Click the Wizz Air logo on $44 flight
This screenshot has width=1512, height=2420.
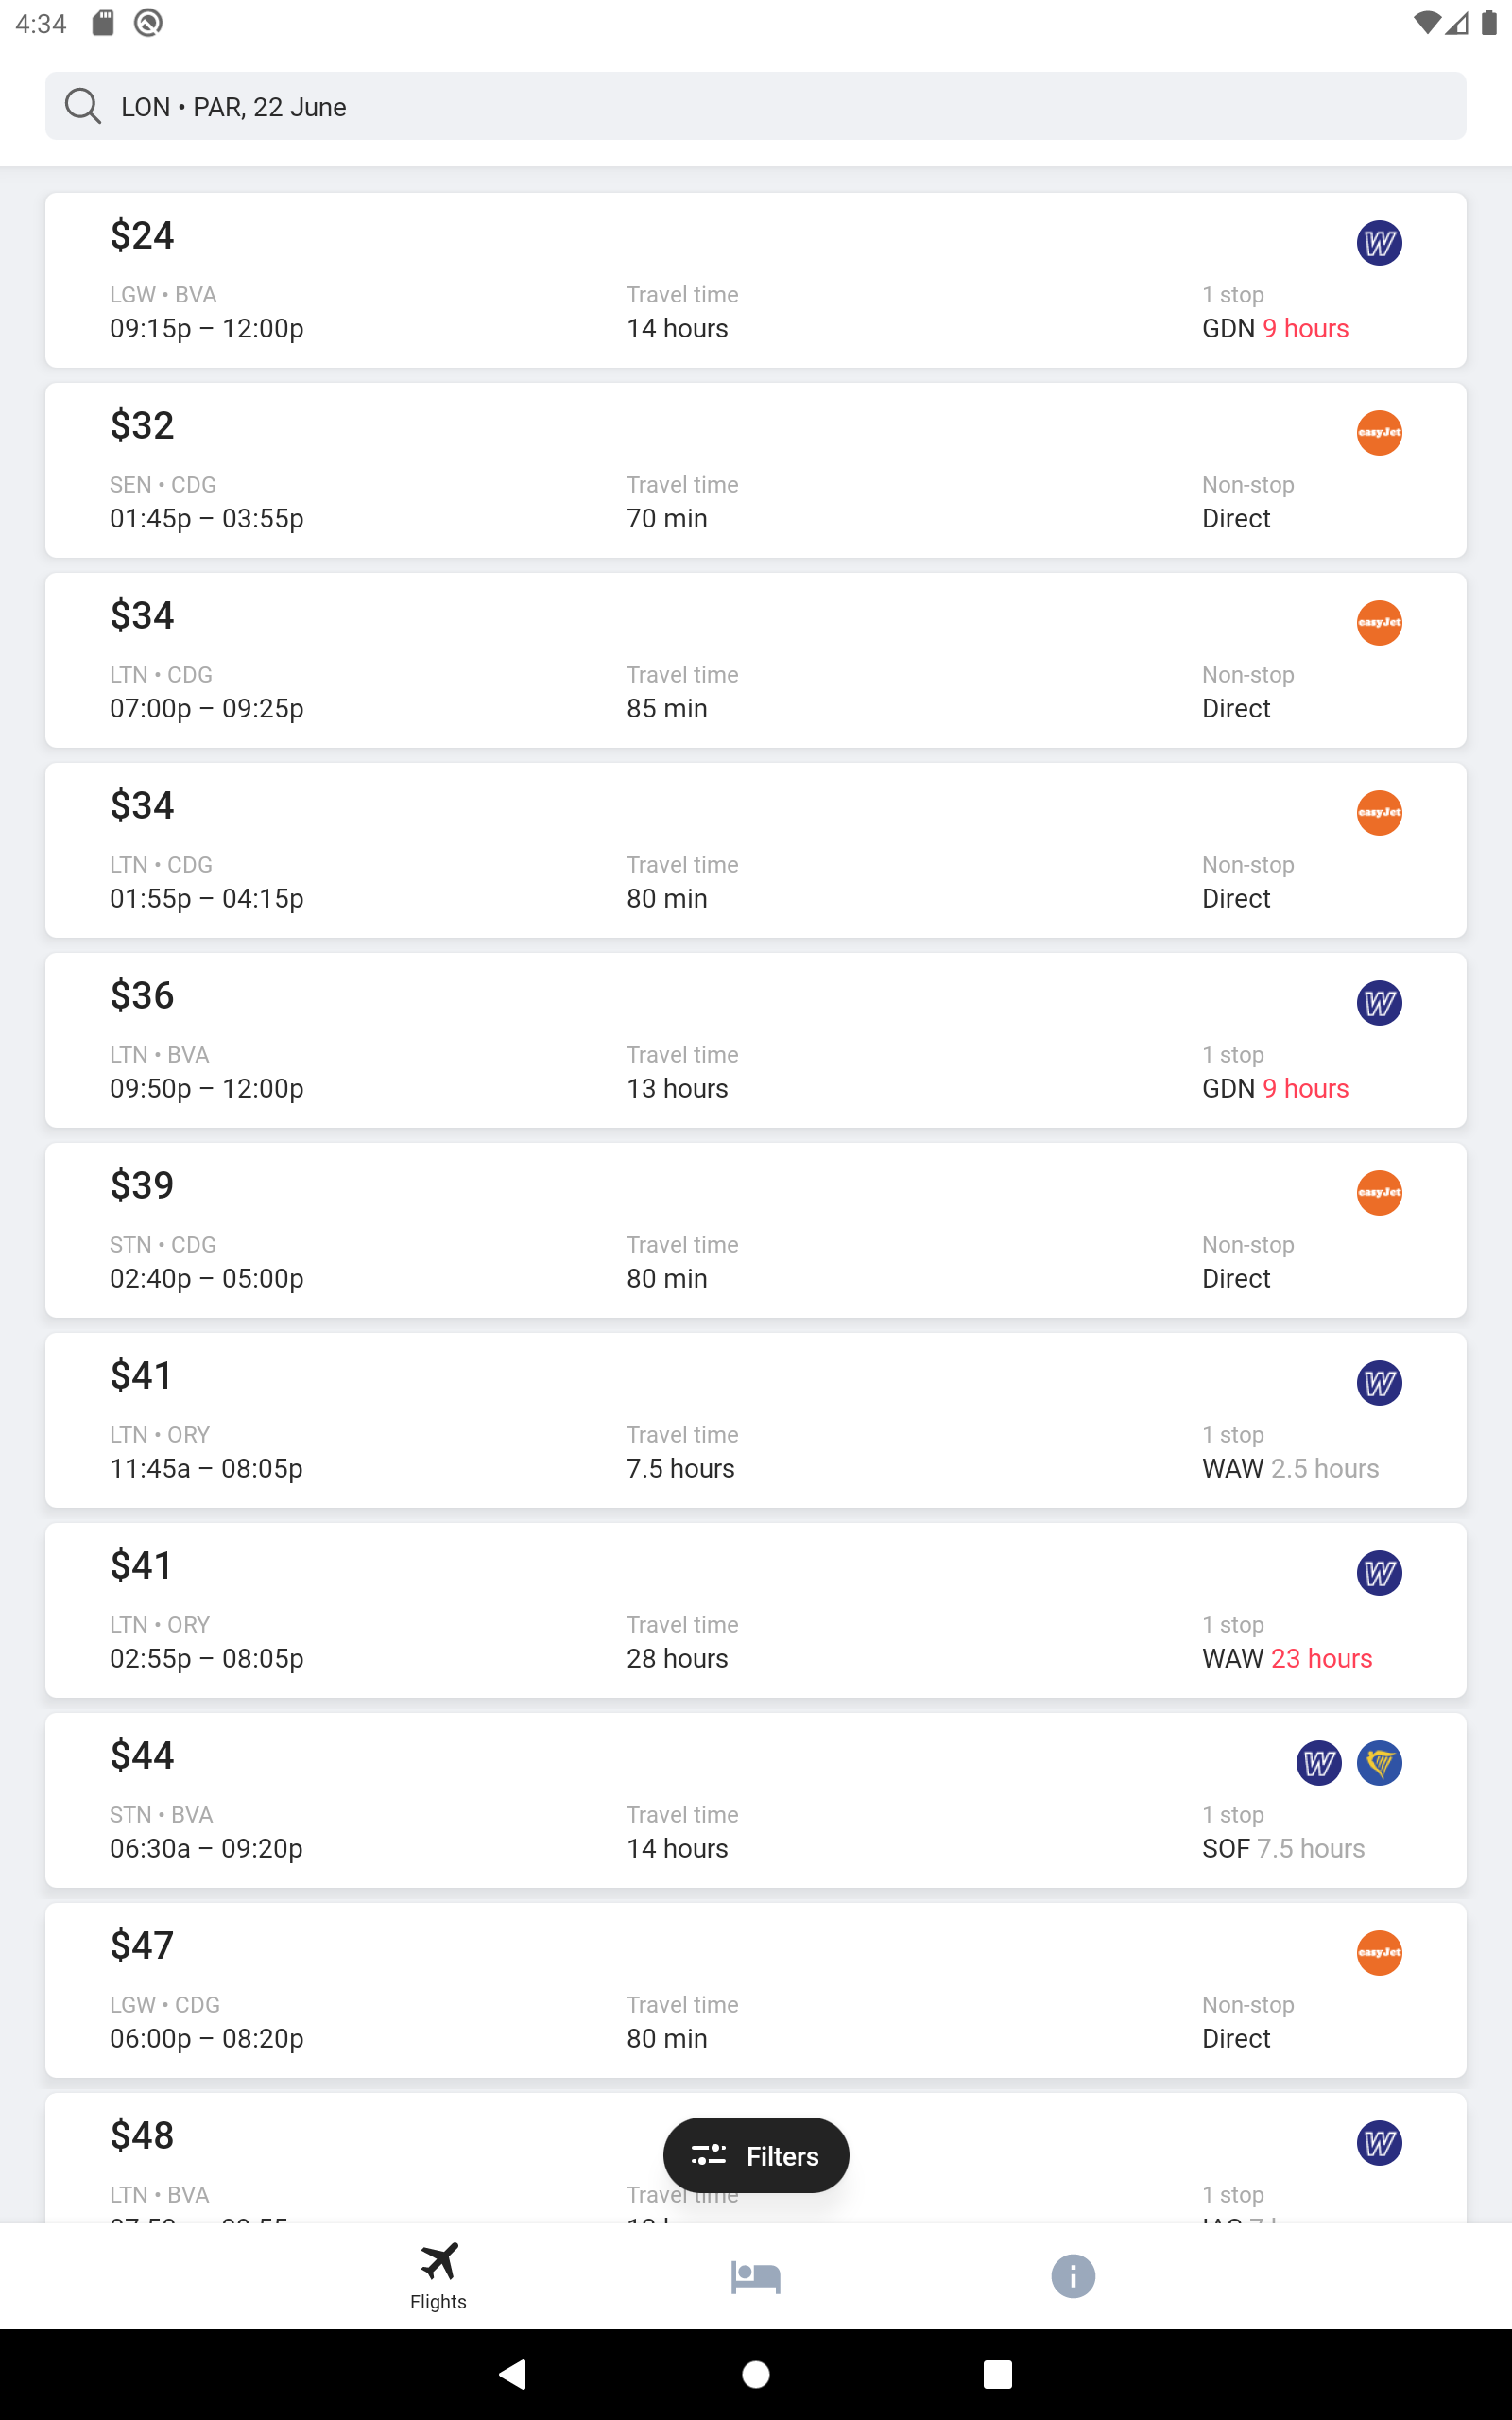[1318, 1763]
